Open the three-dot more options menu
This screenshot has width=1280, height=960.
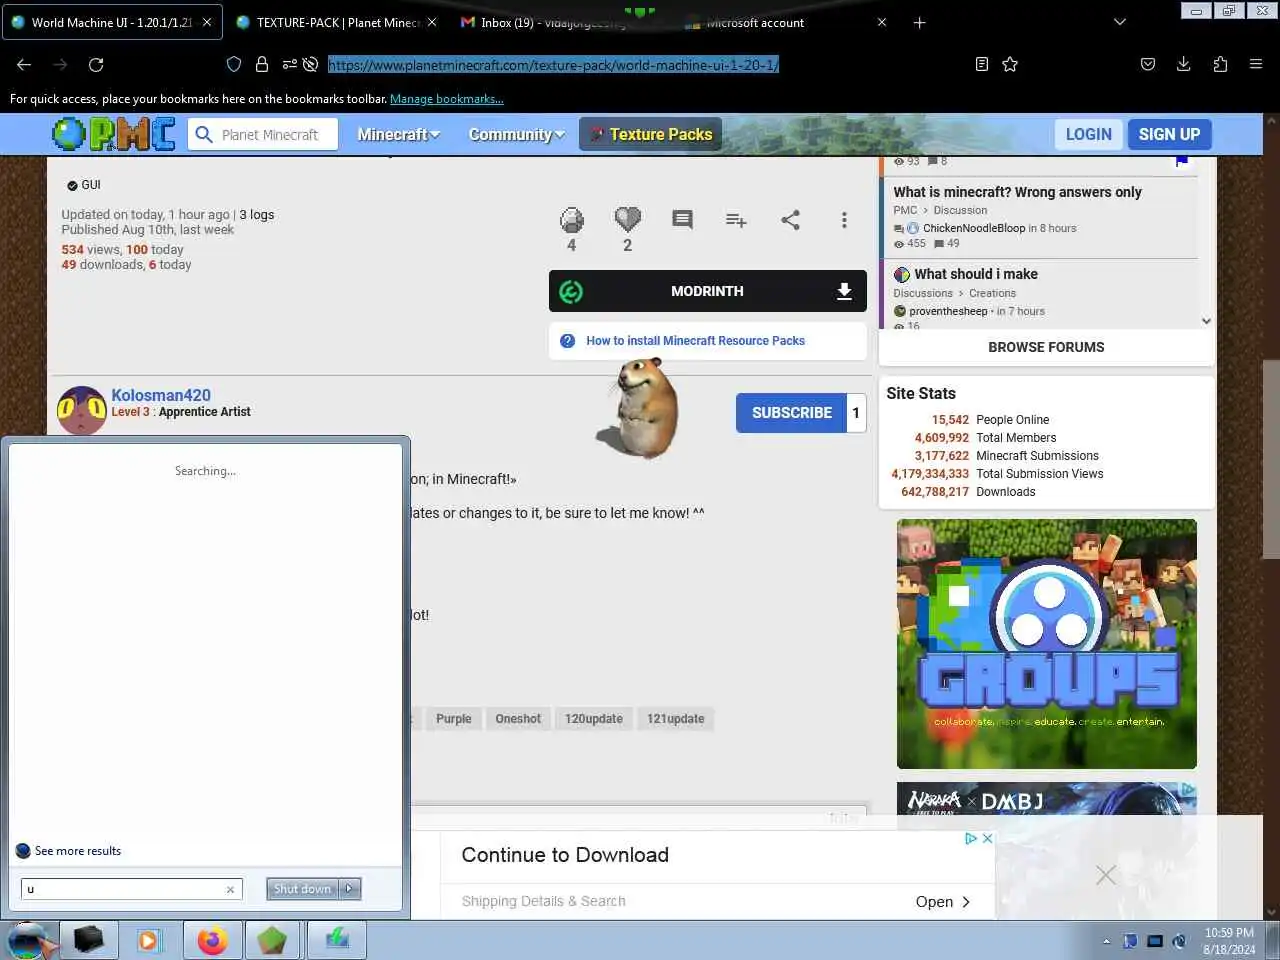click(x=844, y=220)
